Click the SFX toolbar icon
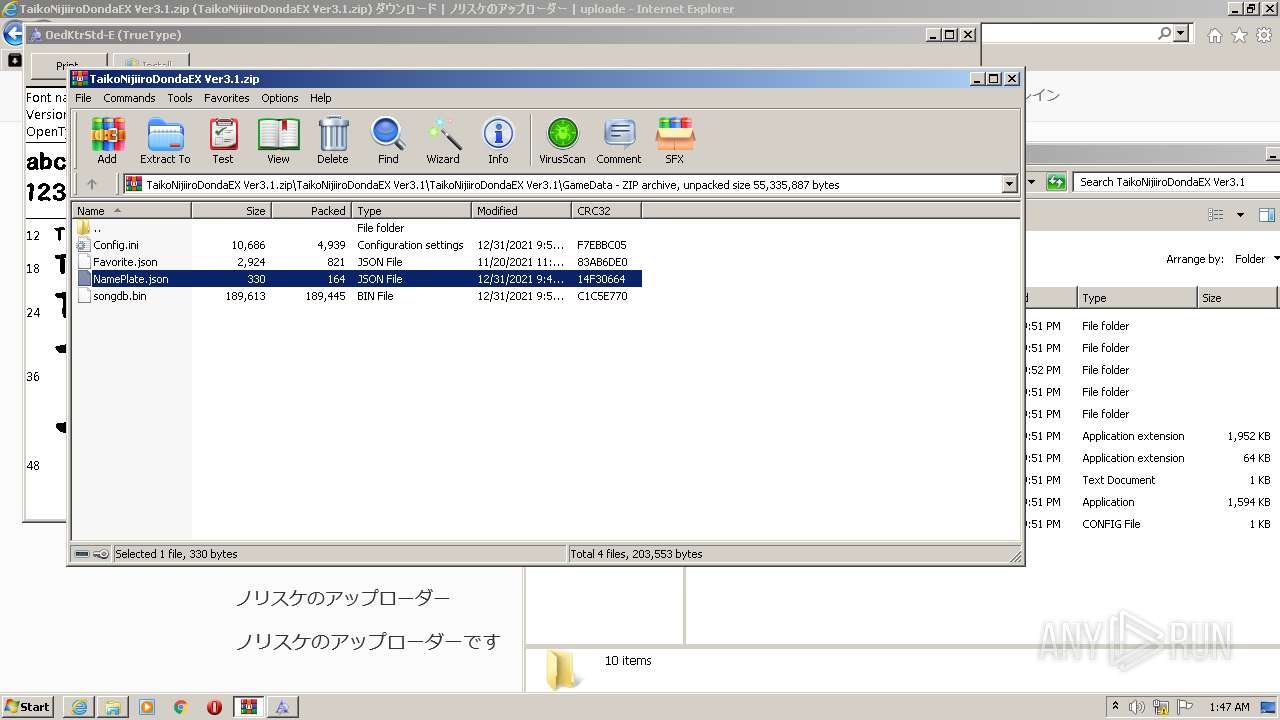 (675, 140)
